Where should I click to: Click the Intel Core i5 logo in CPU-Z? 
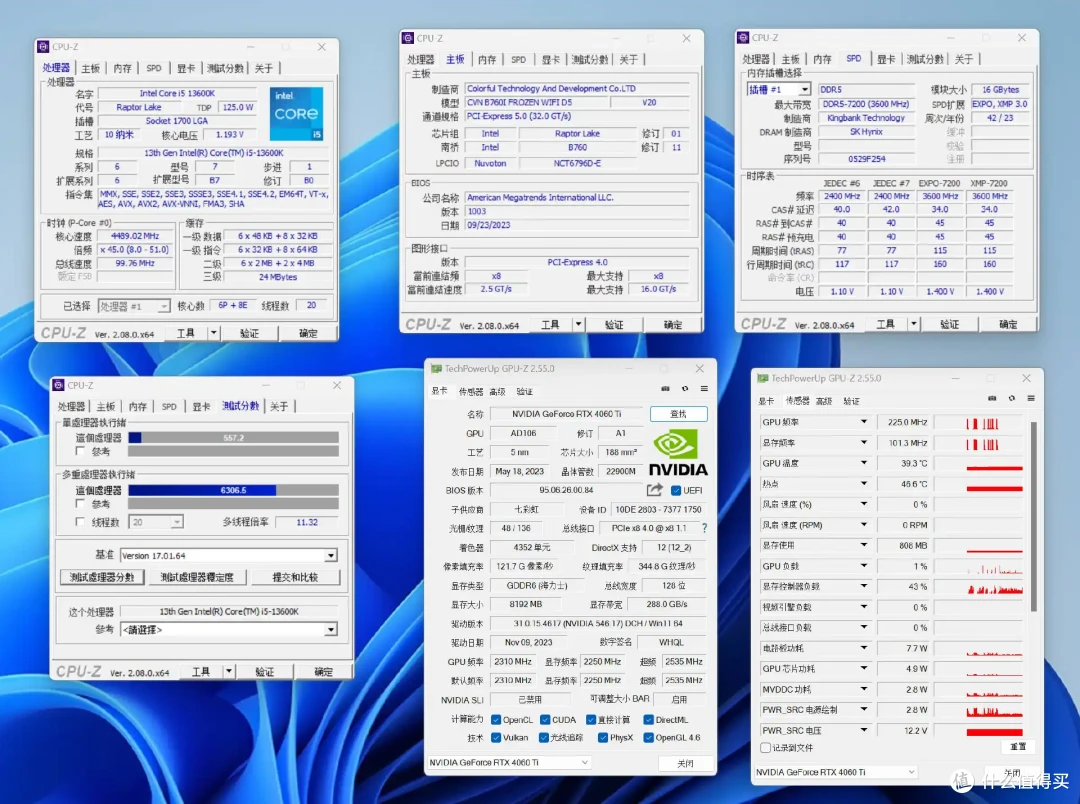pos(296,114)
